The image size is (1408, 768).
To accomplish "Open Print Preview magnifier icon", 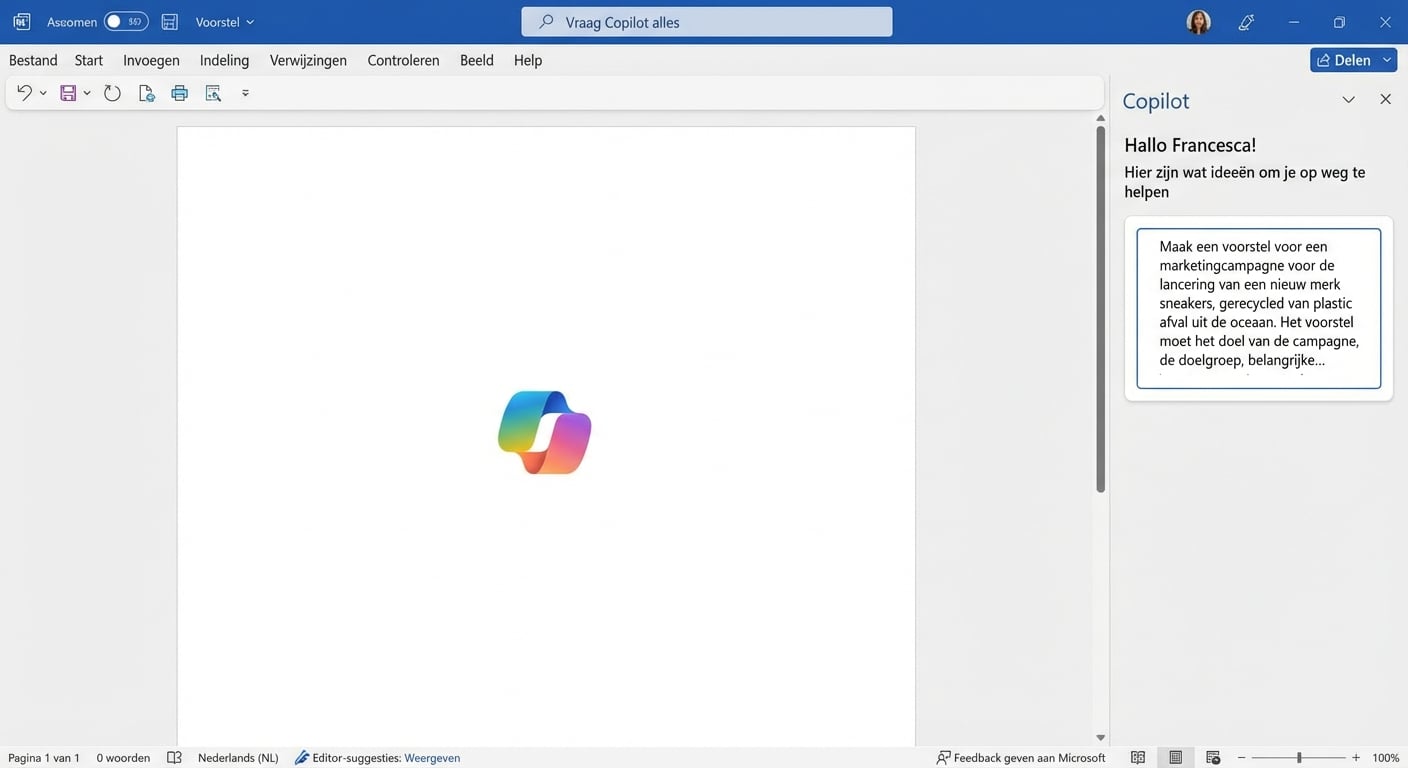I will pos(213,93).
